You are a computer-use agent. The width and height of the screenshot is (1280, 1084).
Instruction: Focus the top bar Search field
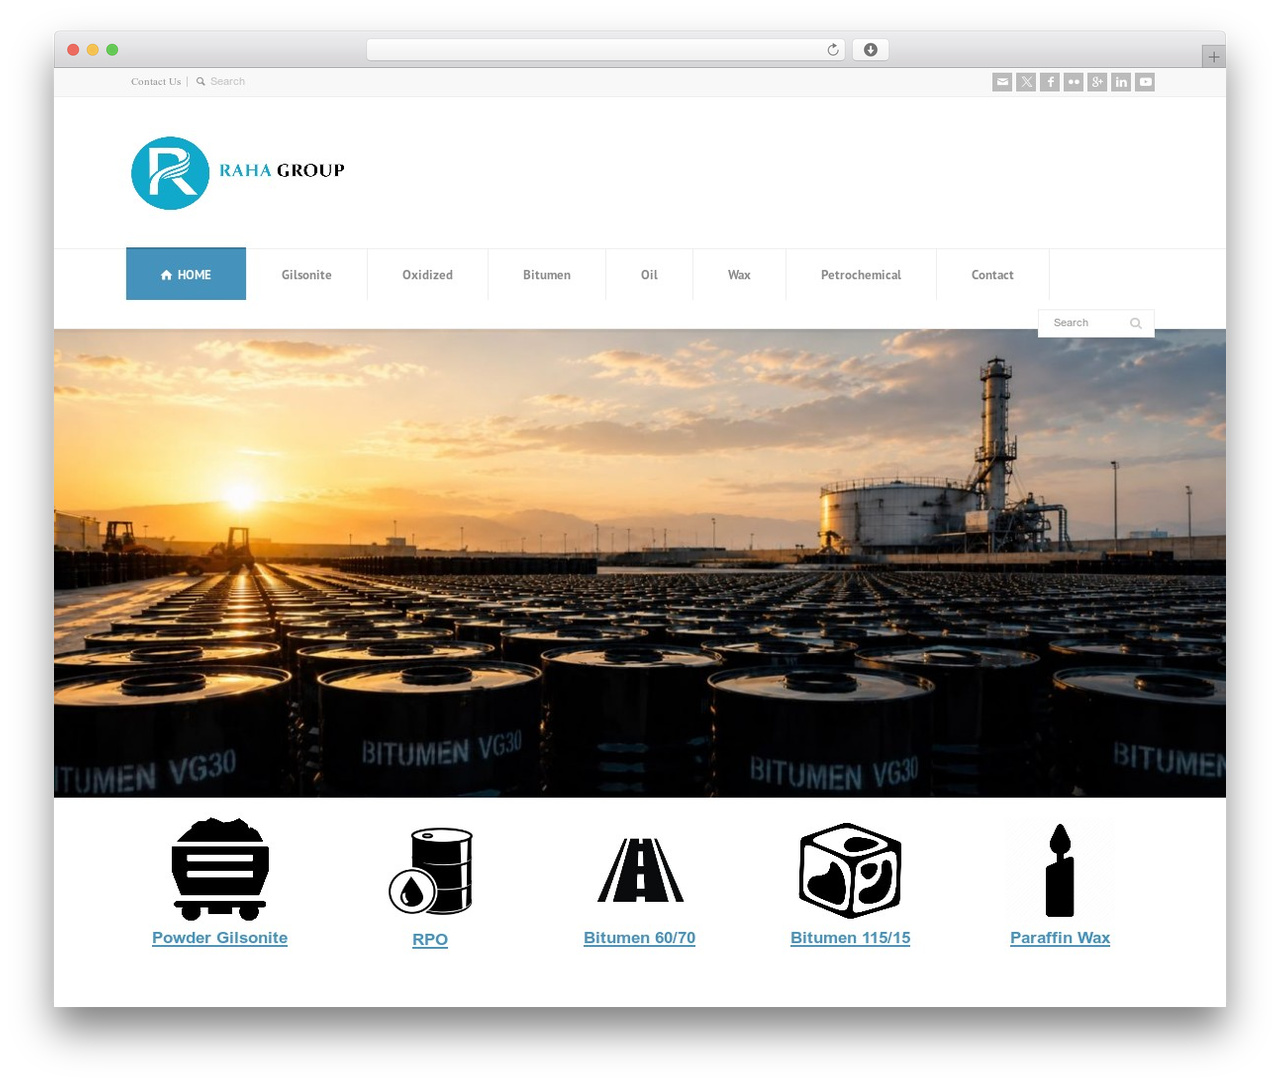pyautogui.click(x=227, y=82)
